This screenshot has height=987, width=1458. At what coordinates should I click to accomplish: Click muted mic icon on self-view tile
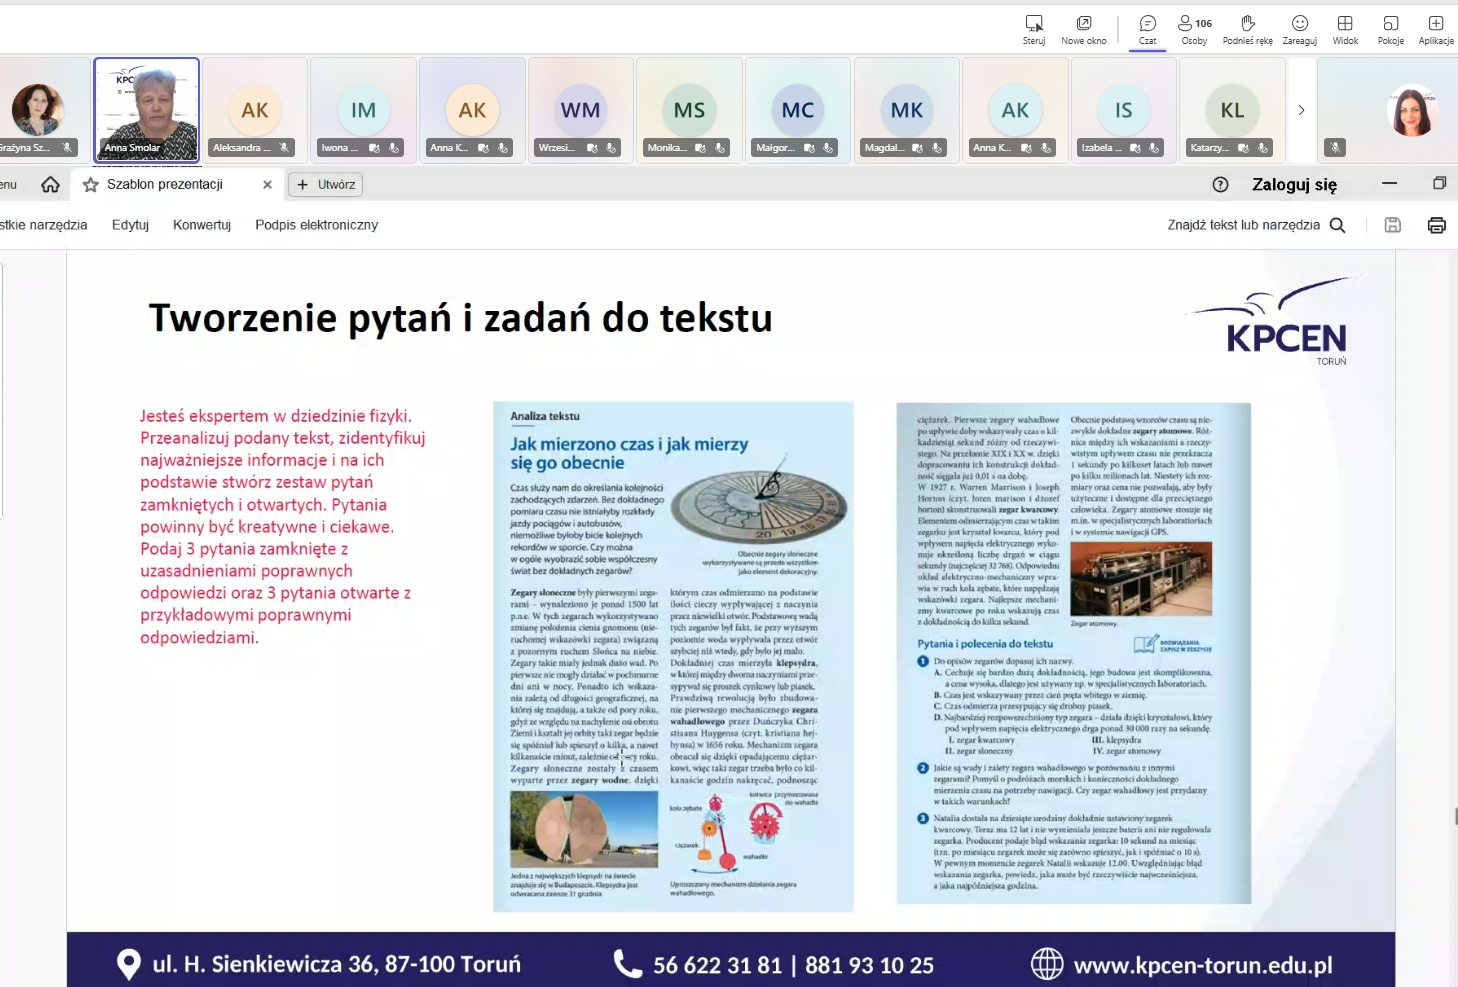point(1335,148)
